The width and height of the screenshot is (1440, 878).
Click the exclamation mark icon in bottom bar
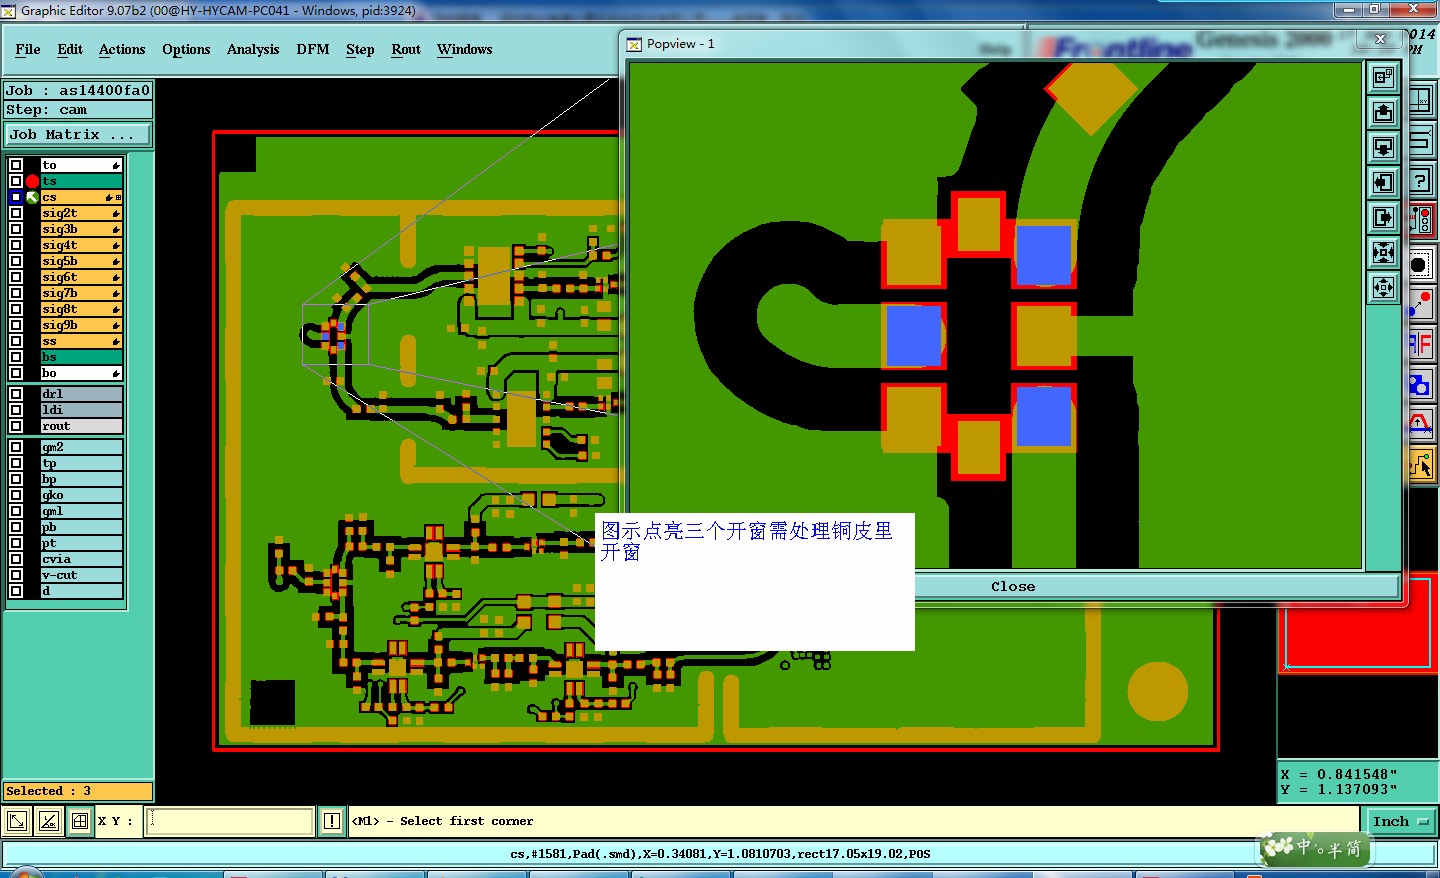click(x=332, y=822)
